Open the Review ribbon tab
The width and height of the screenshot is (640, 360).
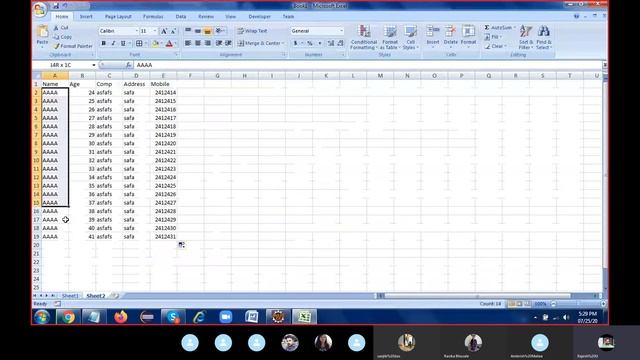click(x=206, y=17)
